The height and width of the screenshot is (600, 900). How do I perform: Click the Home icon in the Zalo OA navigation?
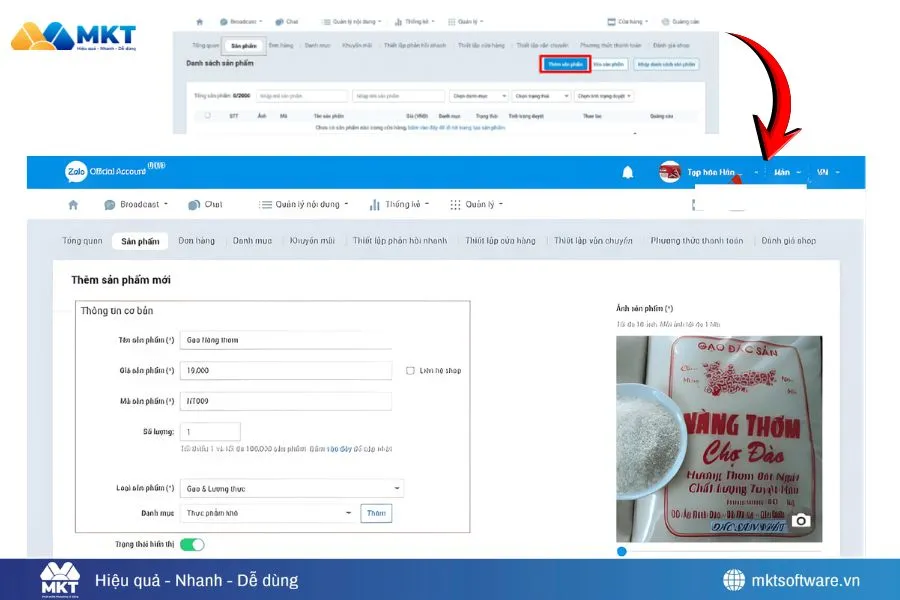tap(74, 203)
